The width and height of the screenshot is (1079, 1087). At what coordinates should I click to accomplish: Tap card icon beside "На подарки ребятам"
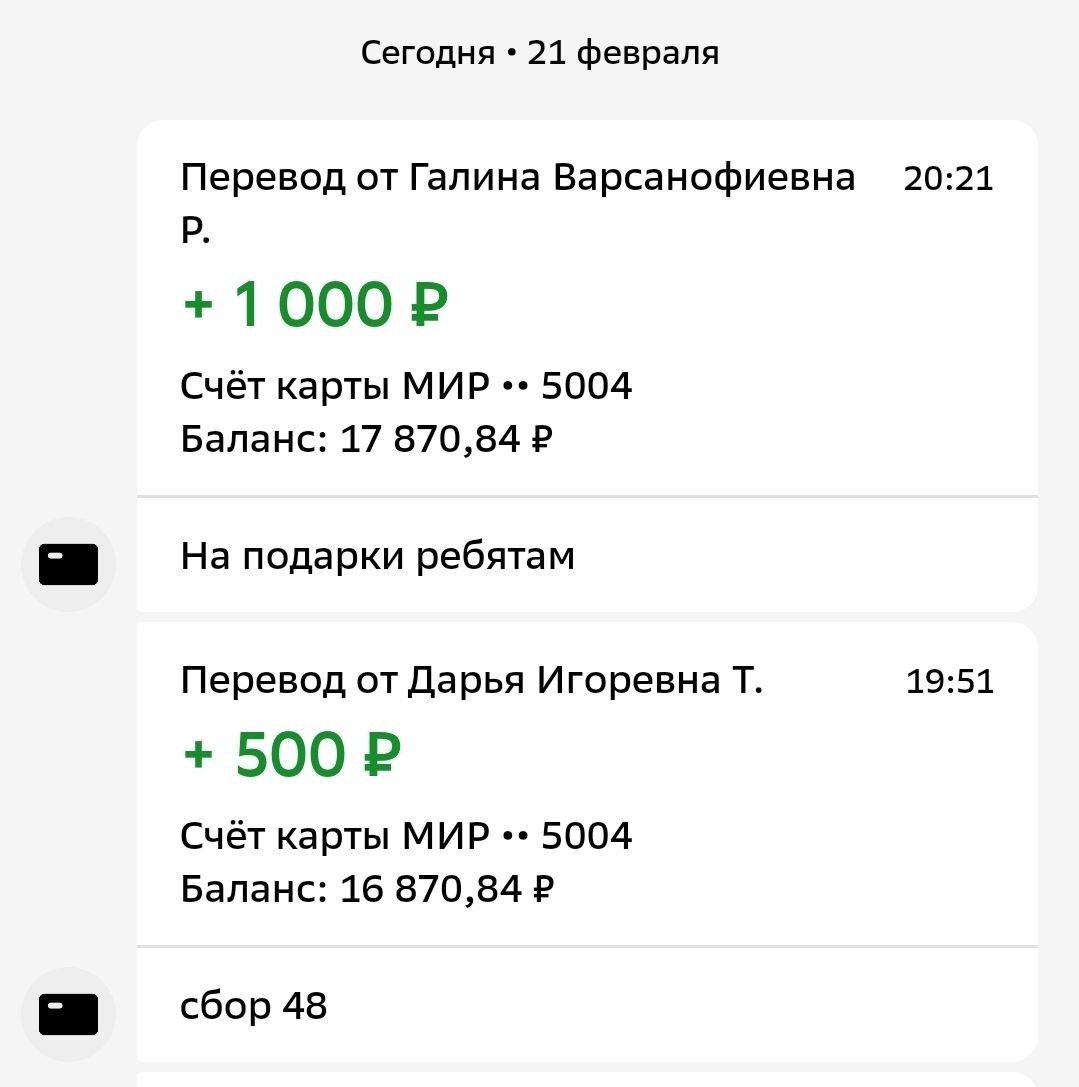[68, 564]
